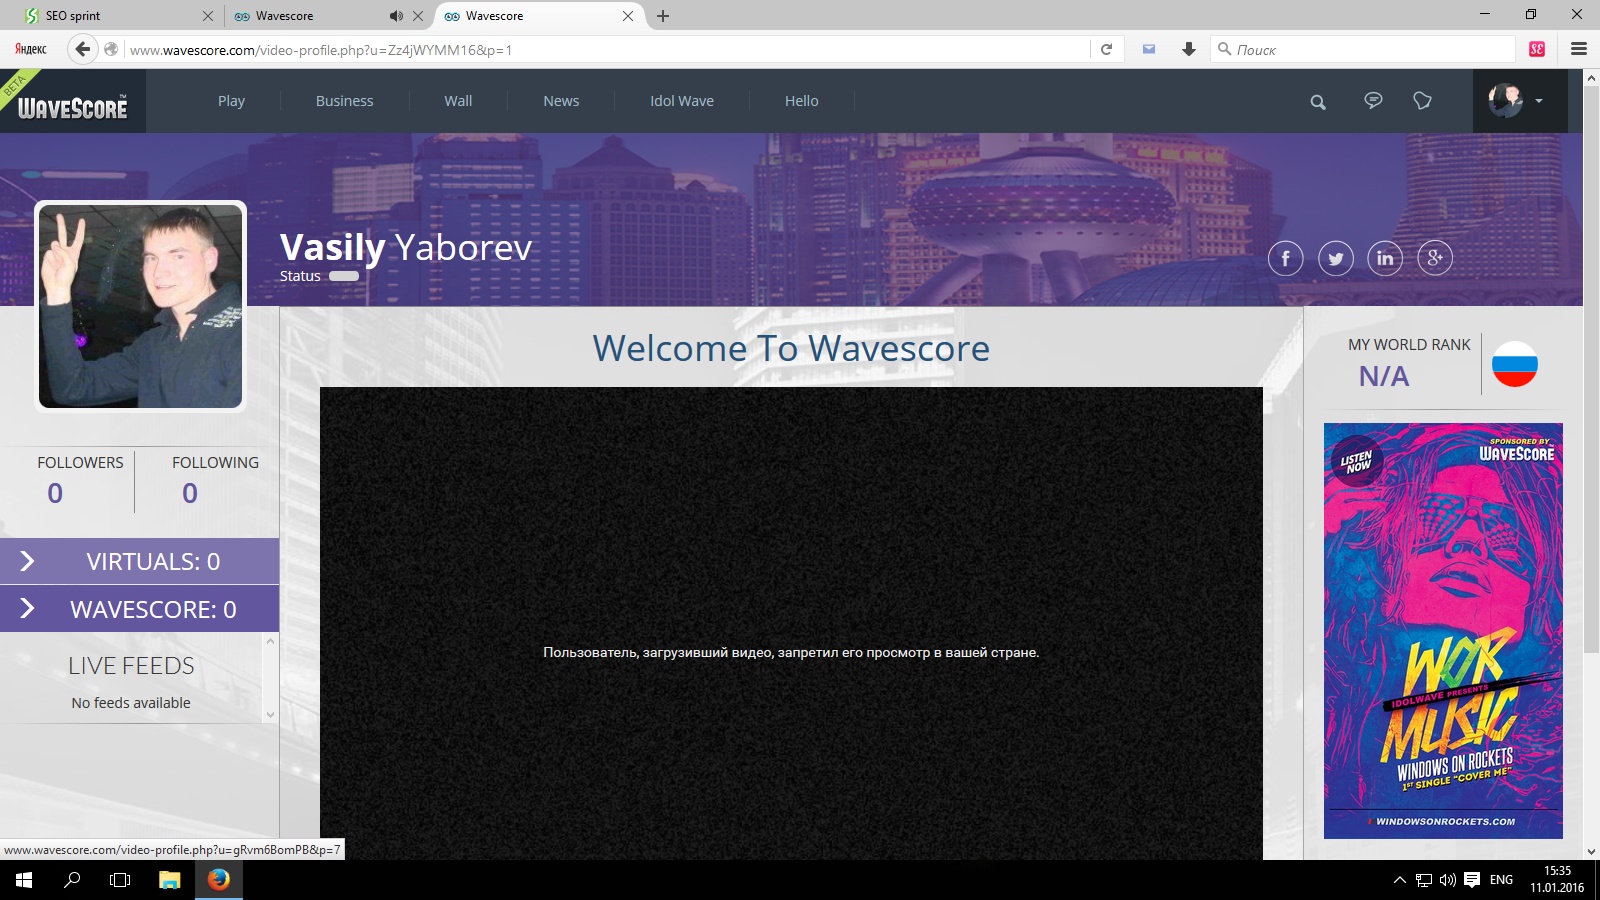Close the SEO sprint tab
The image size is (1600, 900).
coord(207,16)
